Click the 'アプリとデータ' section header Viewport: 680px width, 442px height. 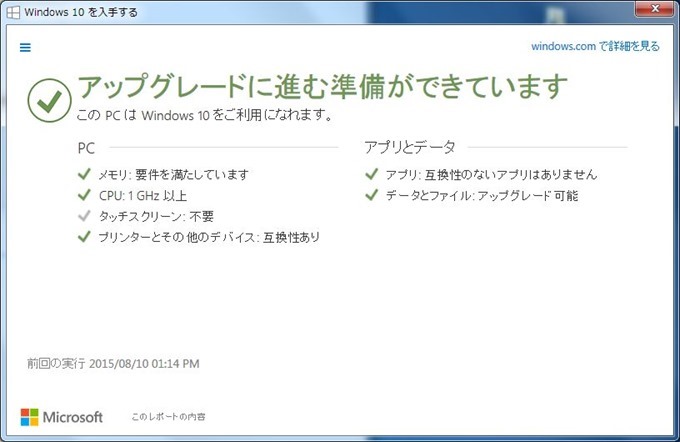(x=410, y=147)
